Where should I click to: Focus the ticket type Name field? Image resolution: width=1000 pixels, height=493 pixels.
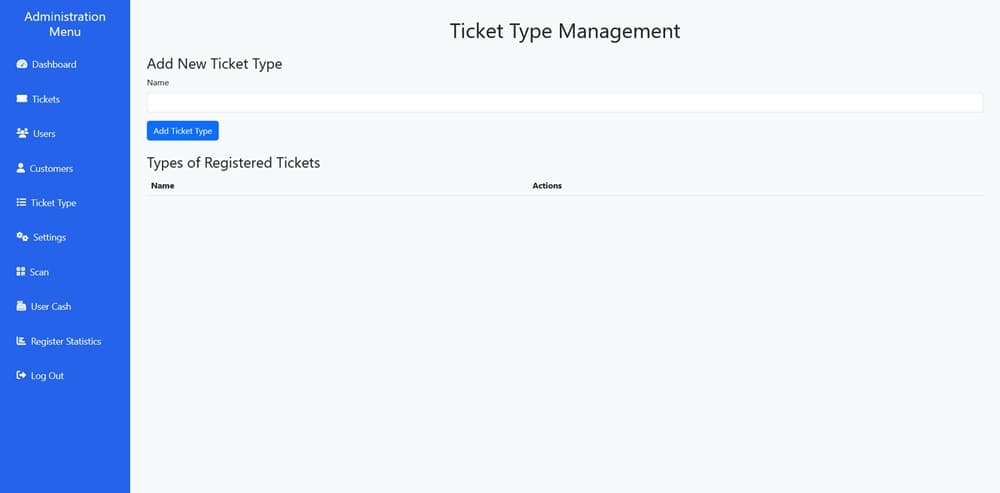(x=564, y=103)
